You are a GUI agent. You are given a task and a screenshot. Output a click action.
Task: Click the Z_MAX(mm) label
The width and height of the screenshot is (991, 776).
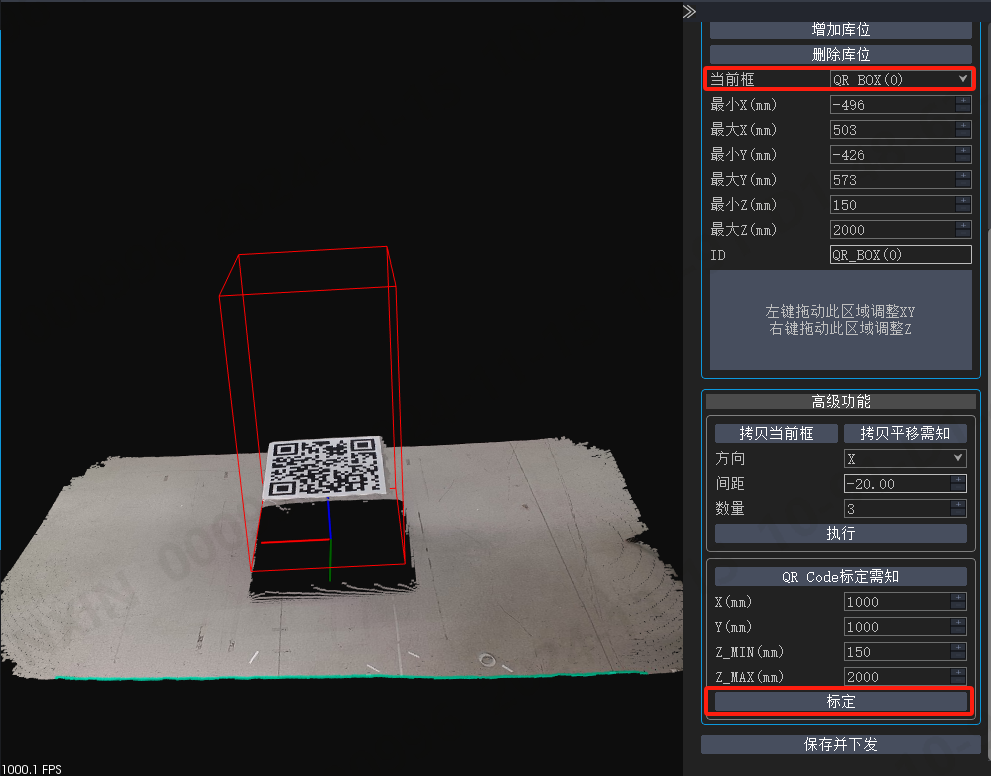tap(750, 677)
